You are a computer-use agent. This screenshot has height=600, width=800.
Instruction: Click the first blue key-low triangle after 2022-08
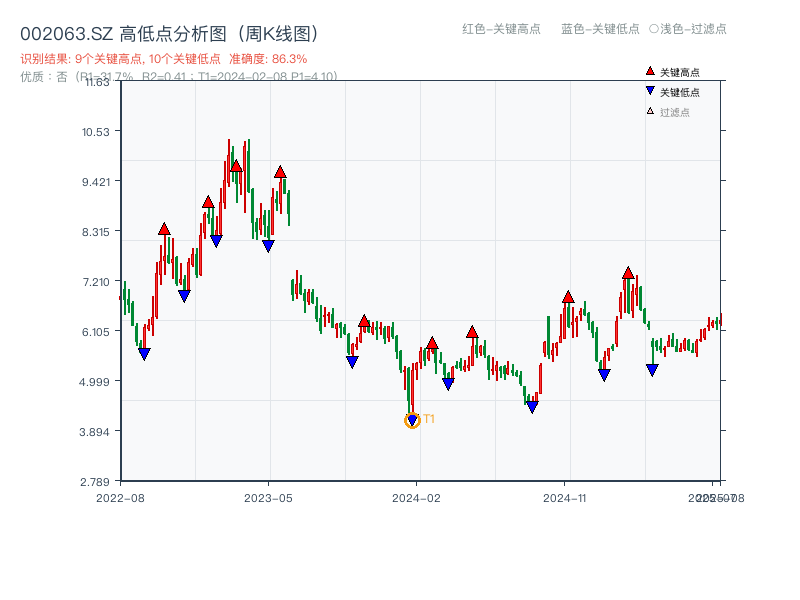coord(144,354)
